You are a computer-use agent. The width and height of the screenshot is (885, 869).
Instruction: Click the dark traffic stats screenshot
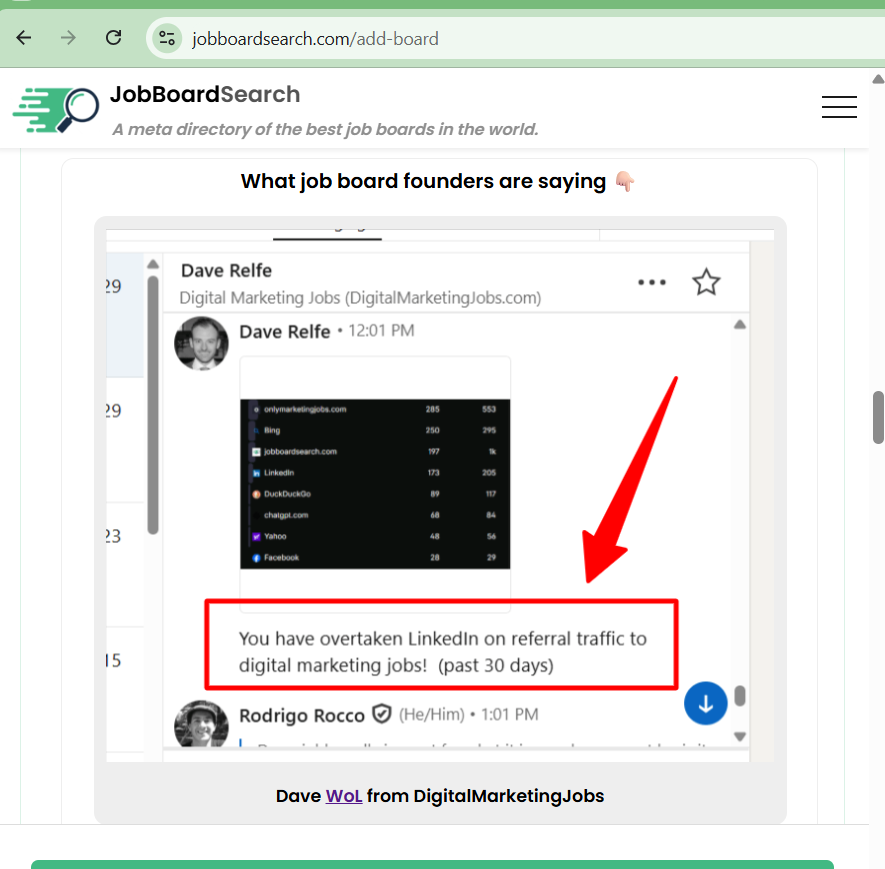[375, 484]
